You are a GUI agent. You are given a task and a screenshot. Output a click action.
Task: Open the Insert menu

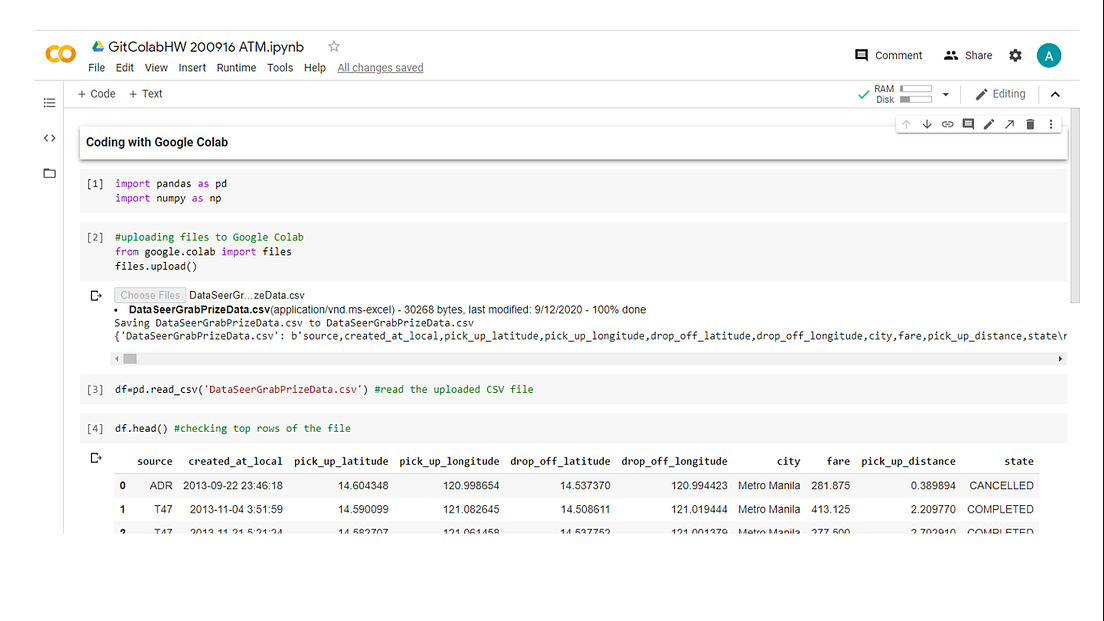(x=191, y=67)
